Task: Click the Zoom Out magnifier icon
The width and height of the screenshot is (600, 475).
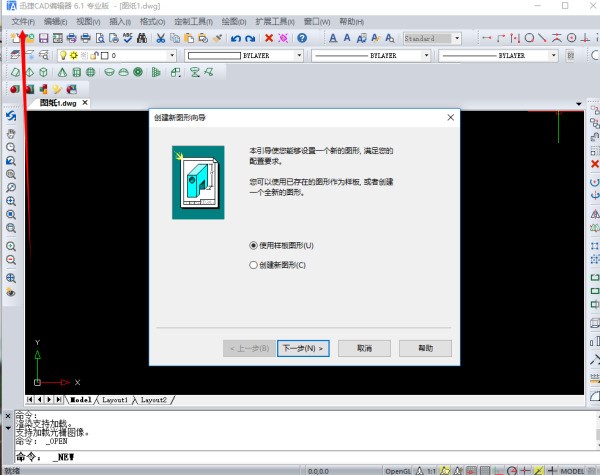Action: tap(11, 260)
